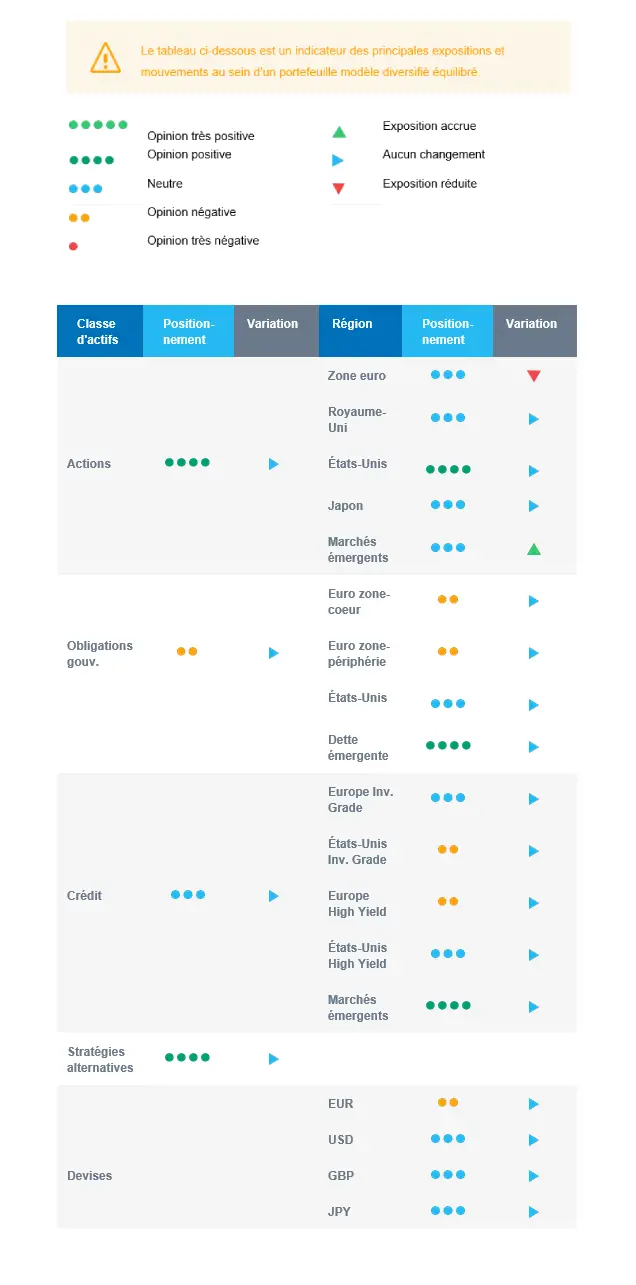The width and height of the screenshot is (636, 1285).
Task: Click the four green dots for Actions États-Unis
Action: pos(448,469)
